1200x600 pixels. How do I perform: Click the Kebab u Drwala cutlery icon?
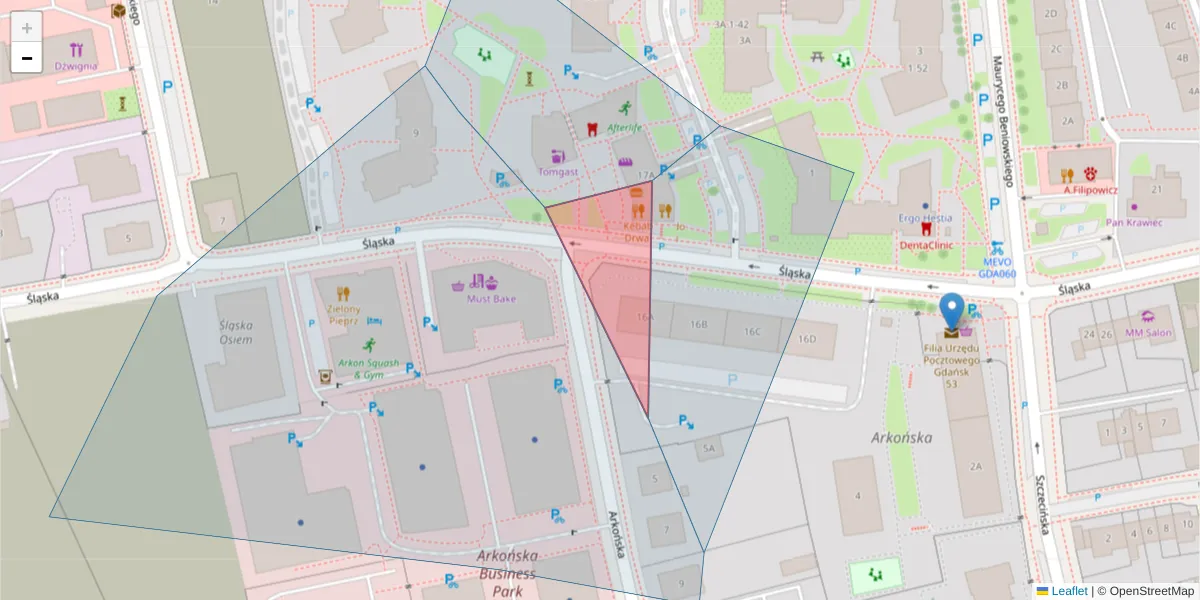[639, 211]
